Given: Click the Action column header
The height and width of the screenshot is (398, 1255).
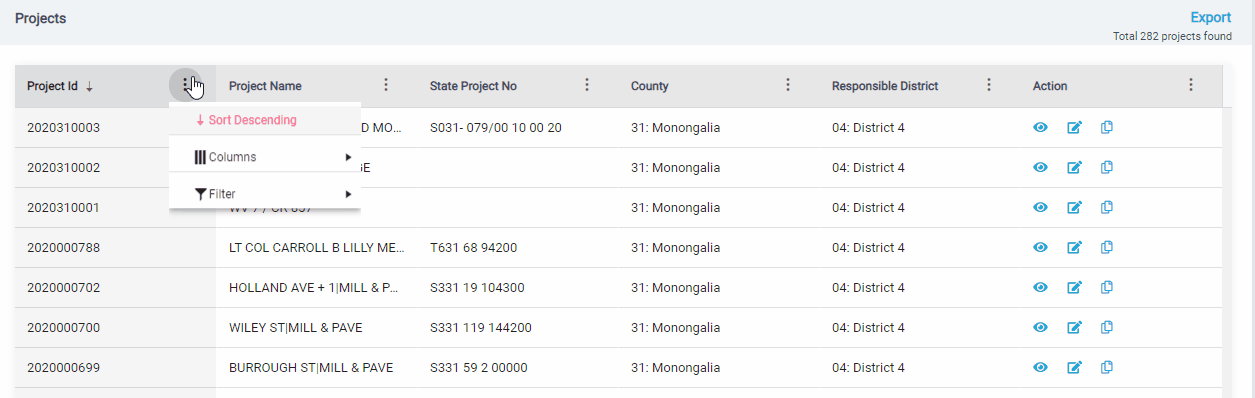Looking at the screenshot, I should pos(1050,86).
